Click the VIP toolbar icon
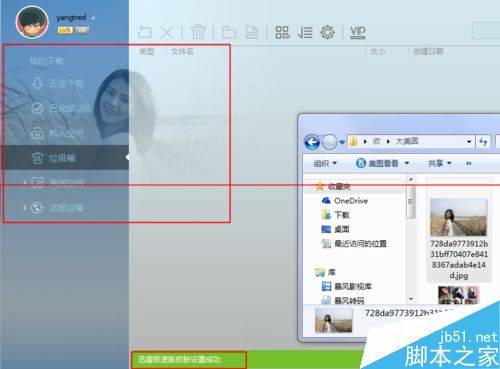The height and width of the screenshot is (369, 500). pos(358,32)
